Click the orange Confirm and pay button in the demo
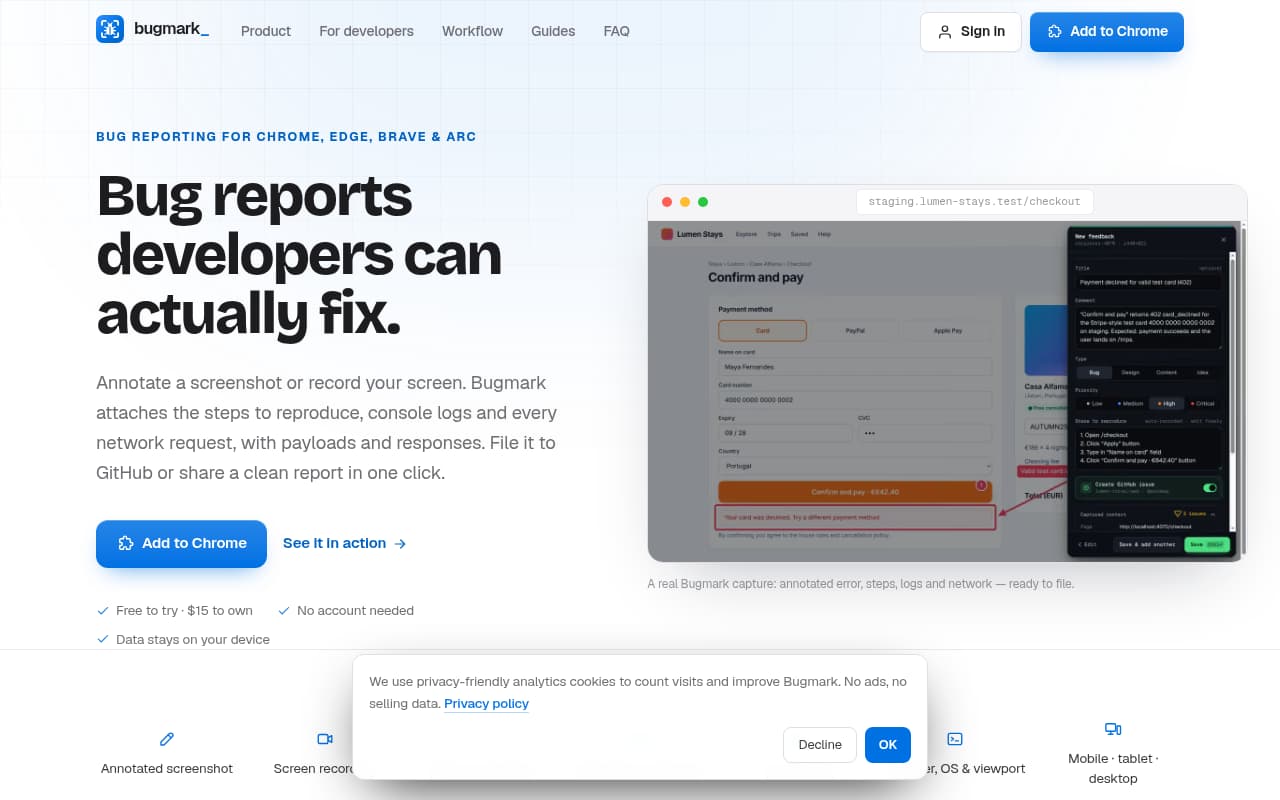This screenshot has height=800, width=1280. click(855, 492)
